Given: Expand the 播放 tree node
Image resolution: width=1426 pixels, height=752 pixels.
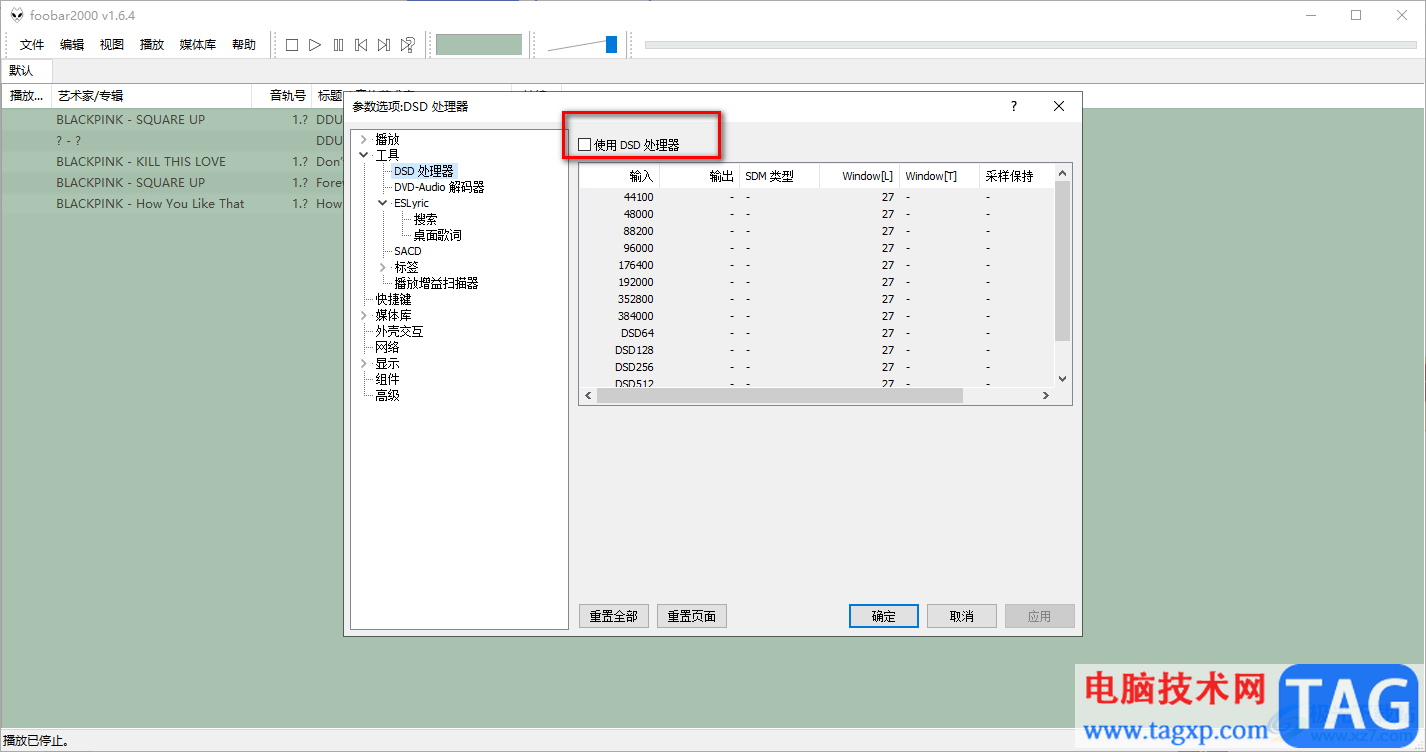Looking at the screenshot, I should (364, 139).
